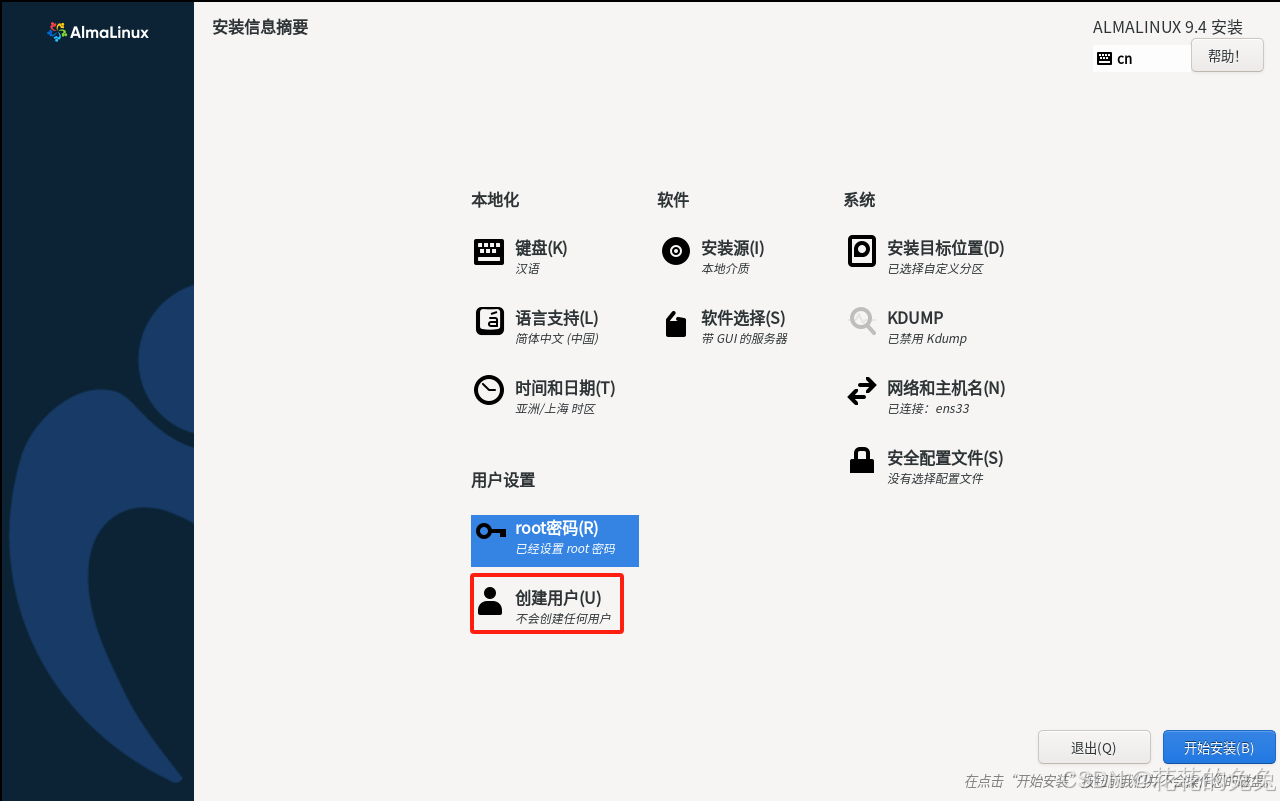1280x801 pixels.
Task: Click the 用户设置 section heading
Action: (503, 480)
